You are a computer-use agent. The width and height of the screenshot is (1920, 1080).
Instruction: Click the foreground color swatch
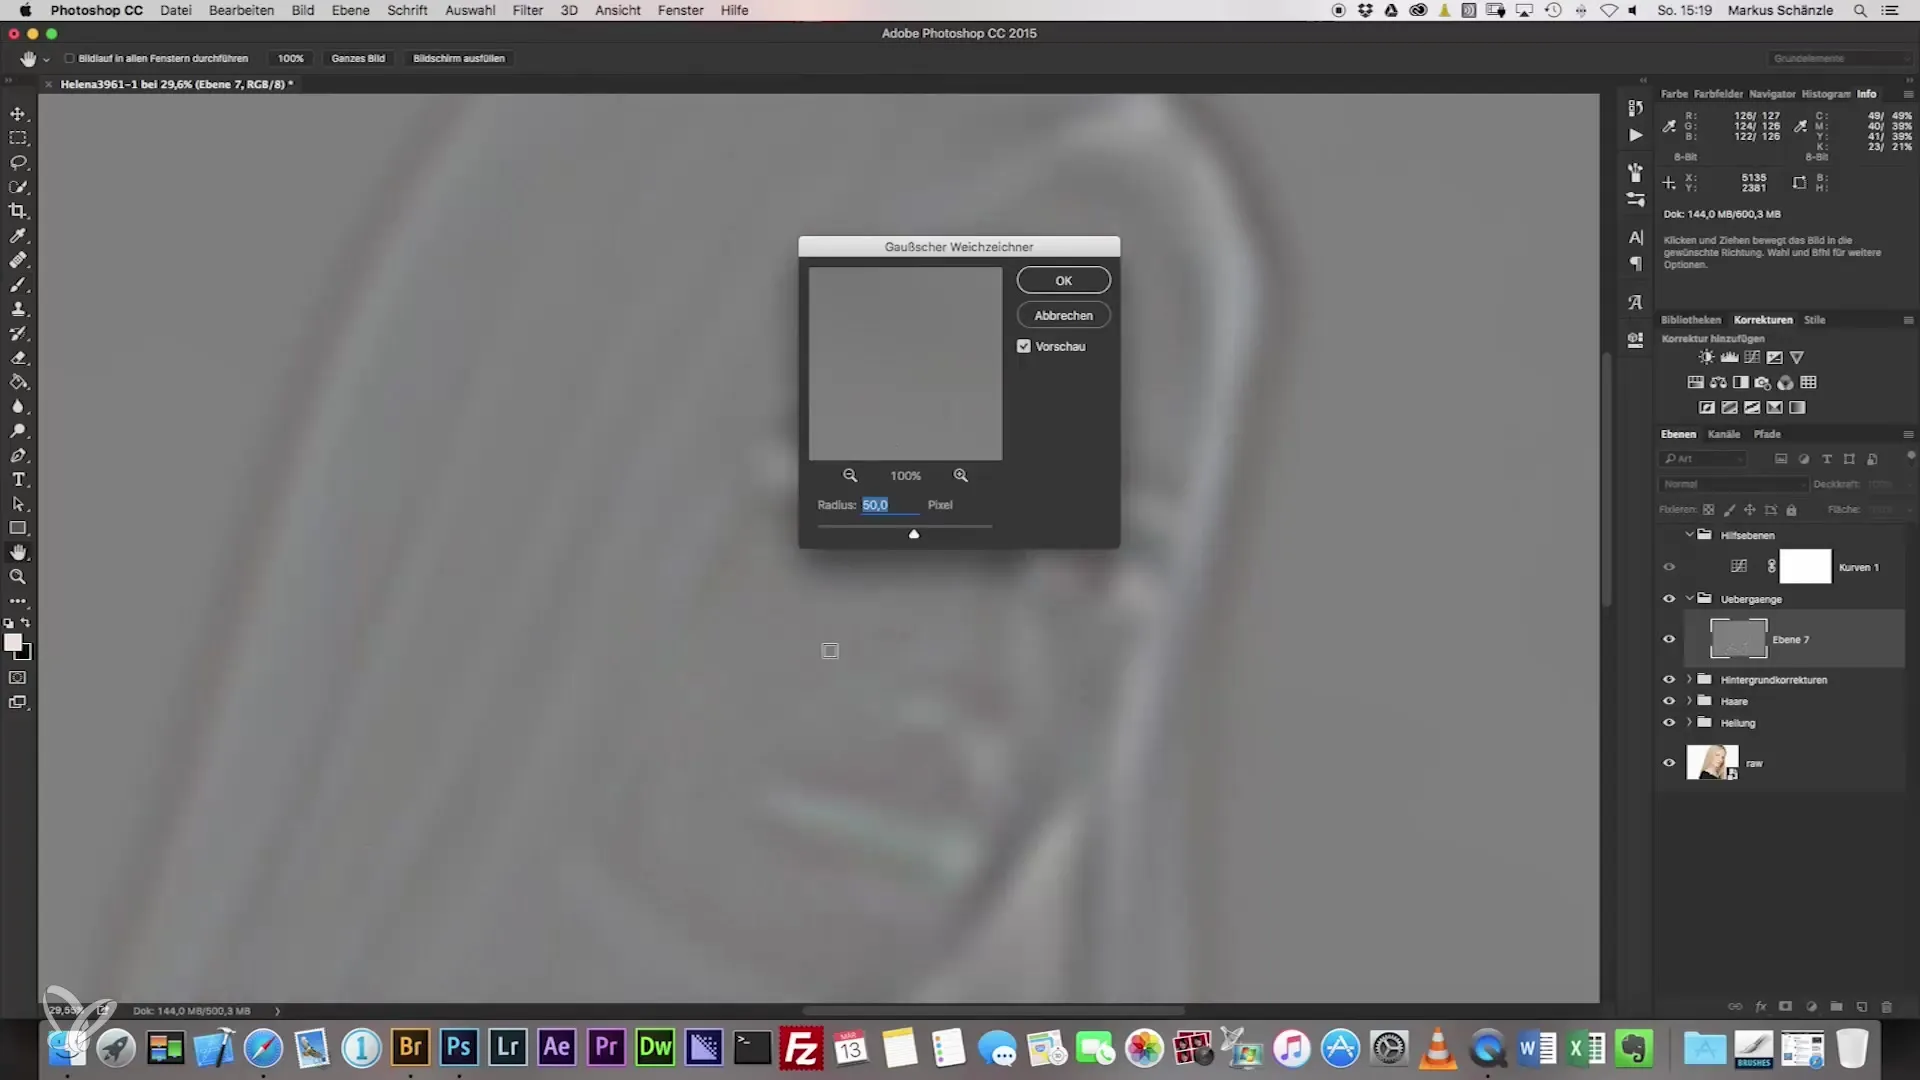coord(13,643)
